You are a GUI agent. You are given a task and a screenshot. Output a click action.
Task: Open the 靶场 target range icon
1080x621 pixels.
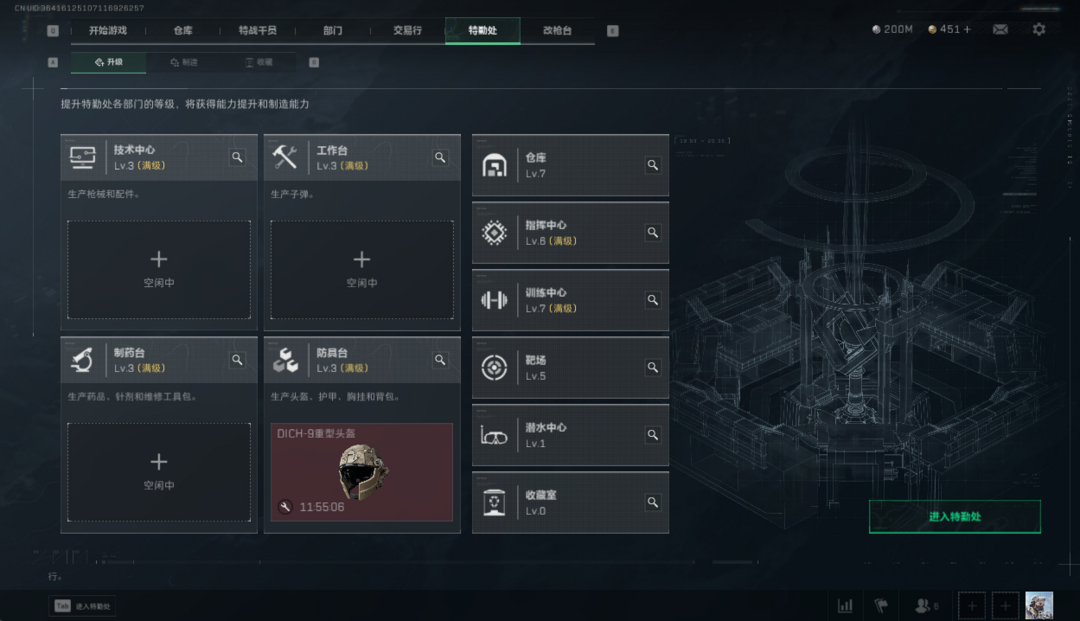pos(494,368)
